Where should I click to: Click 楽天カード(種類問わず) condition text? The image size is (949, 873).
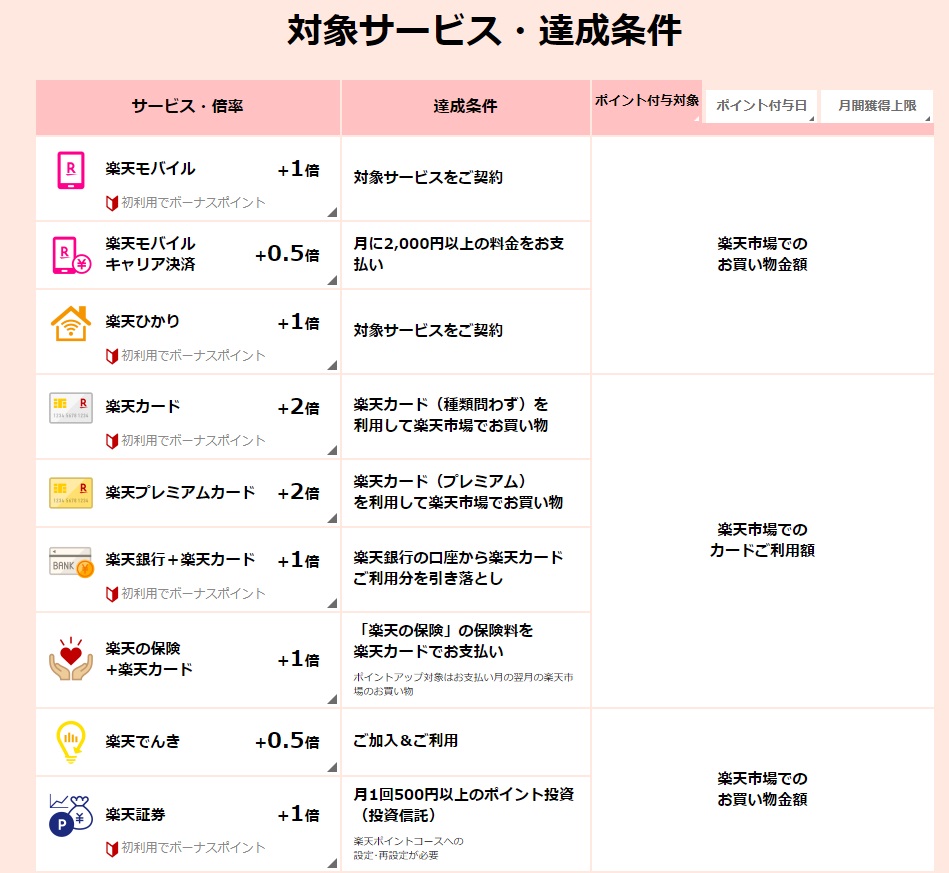point(451,415)
